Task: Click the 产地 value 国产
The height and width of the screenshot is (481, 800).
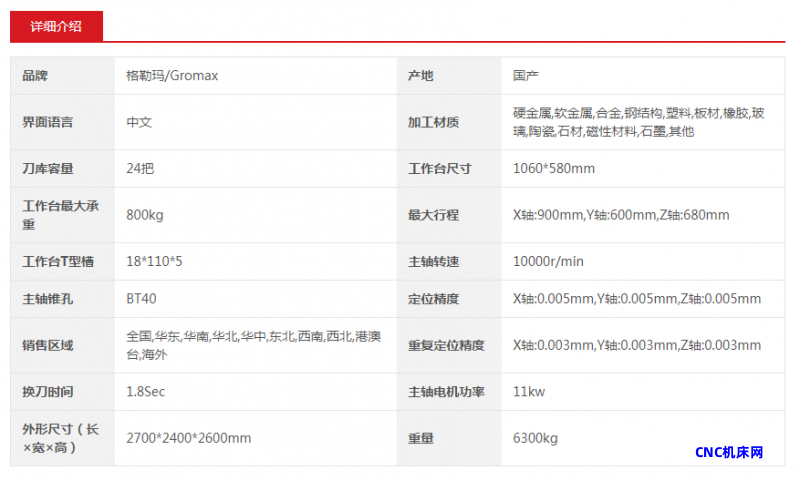Action: point(526,76)
